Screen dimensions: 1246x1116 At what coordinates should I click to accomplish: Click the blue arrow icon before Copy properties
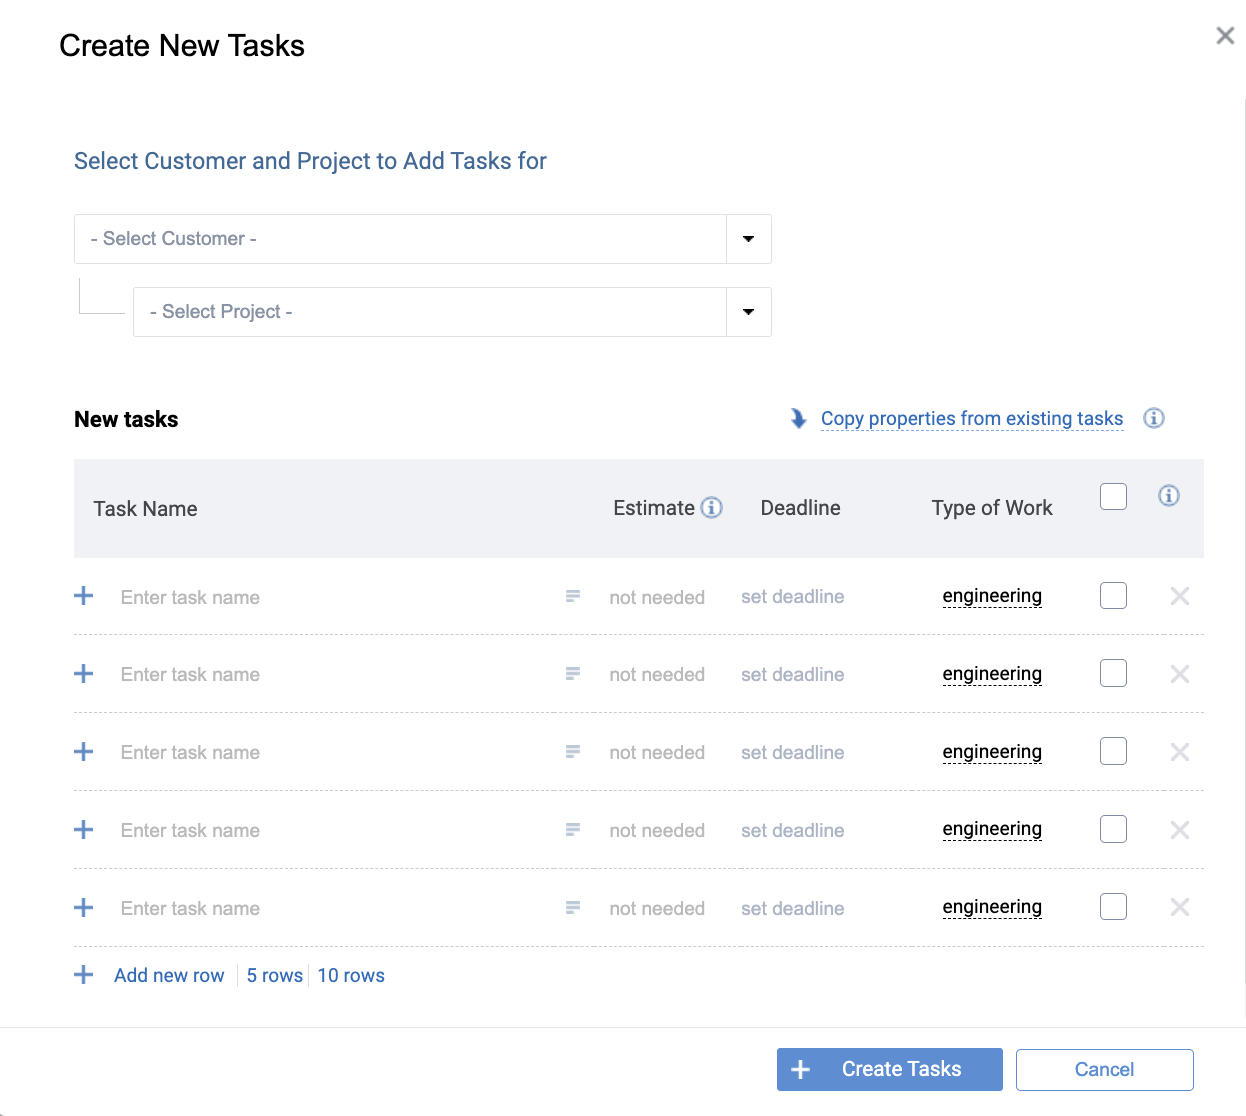point(797,418)
